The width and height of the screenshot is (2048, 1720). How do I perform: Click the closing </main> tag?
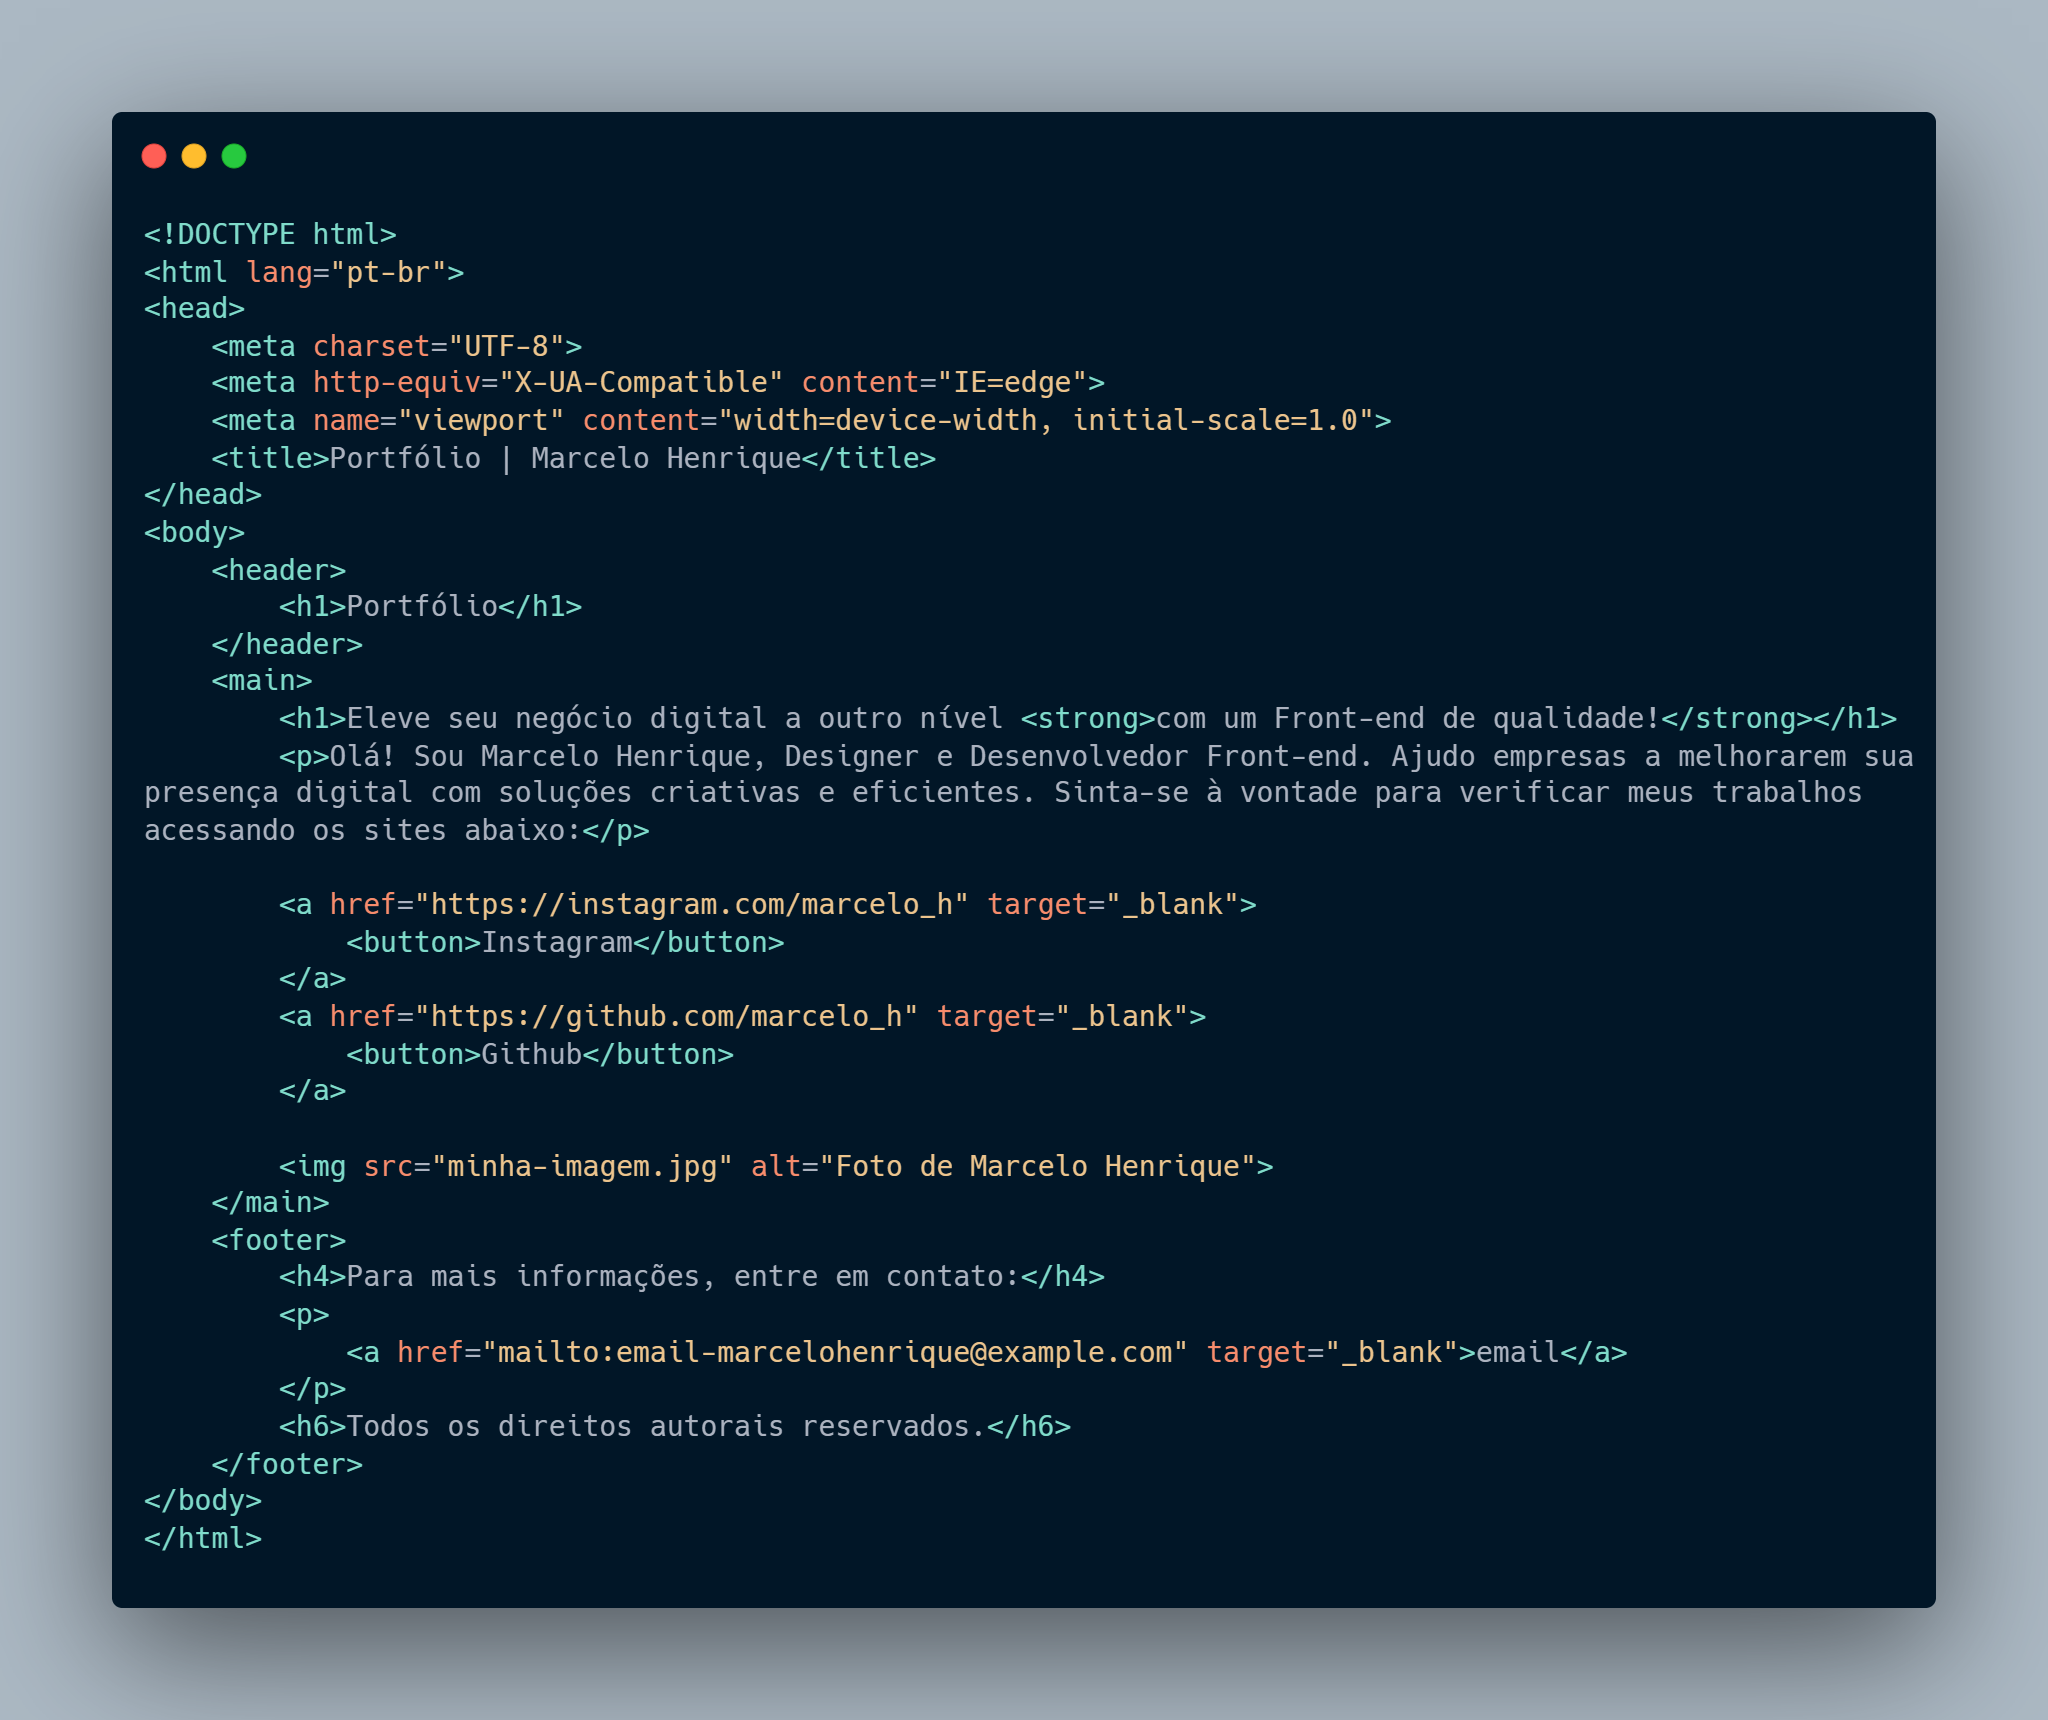point(270,1203)
